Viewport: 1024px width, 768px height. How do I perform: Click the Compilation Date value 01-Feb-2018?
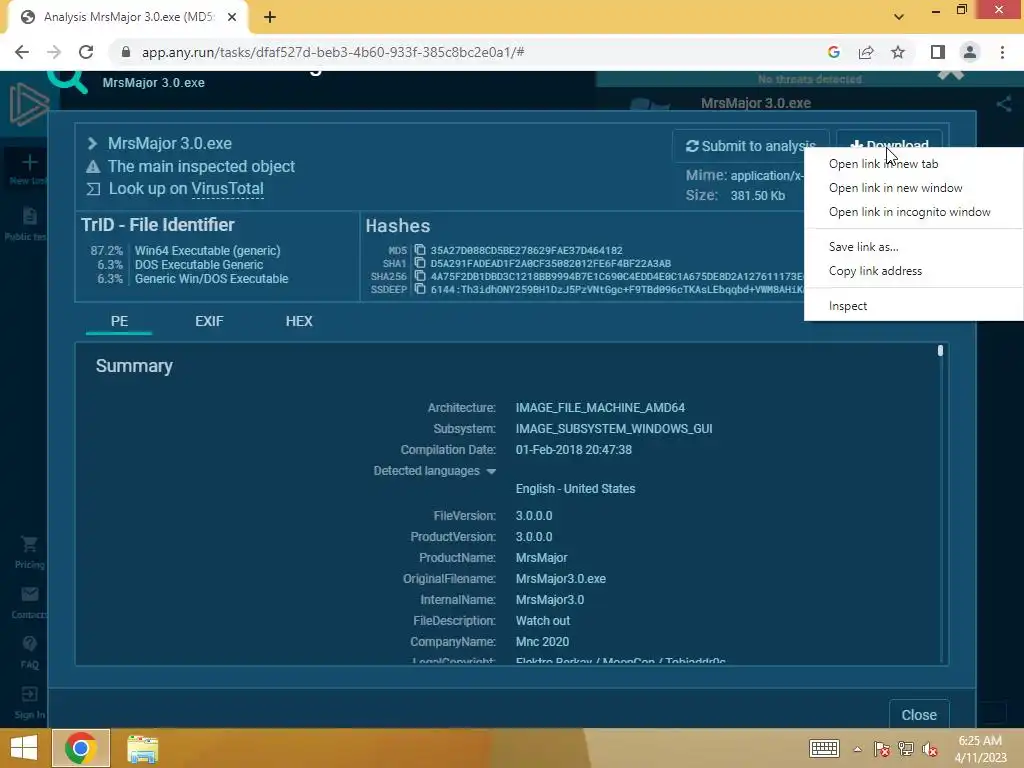click(573, 450)
